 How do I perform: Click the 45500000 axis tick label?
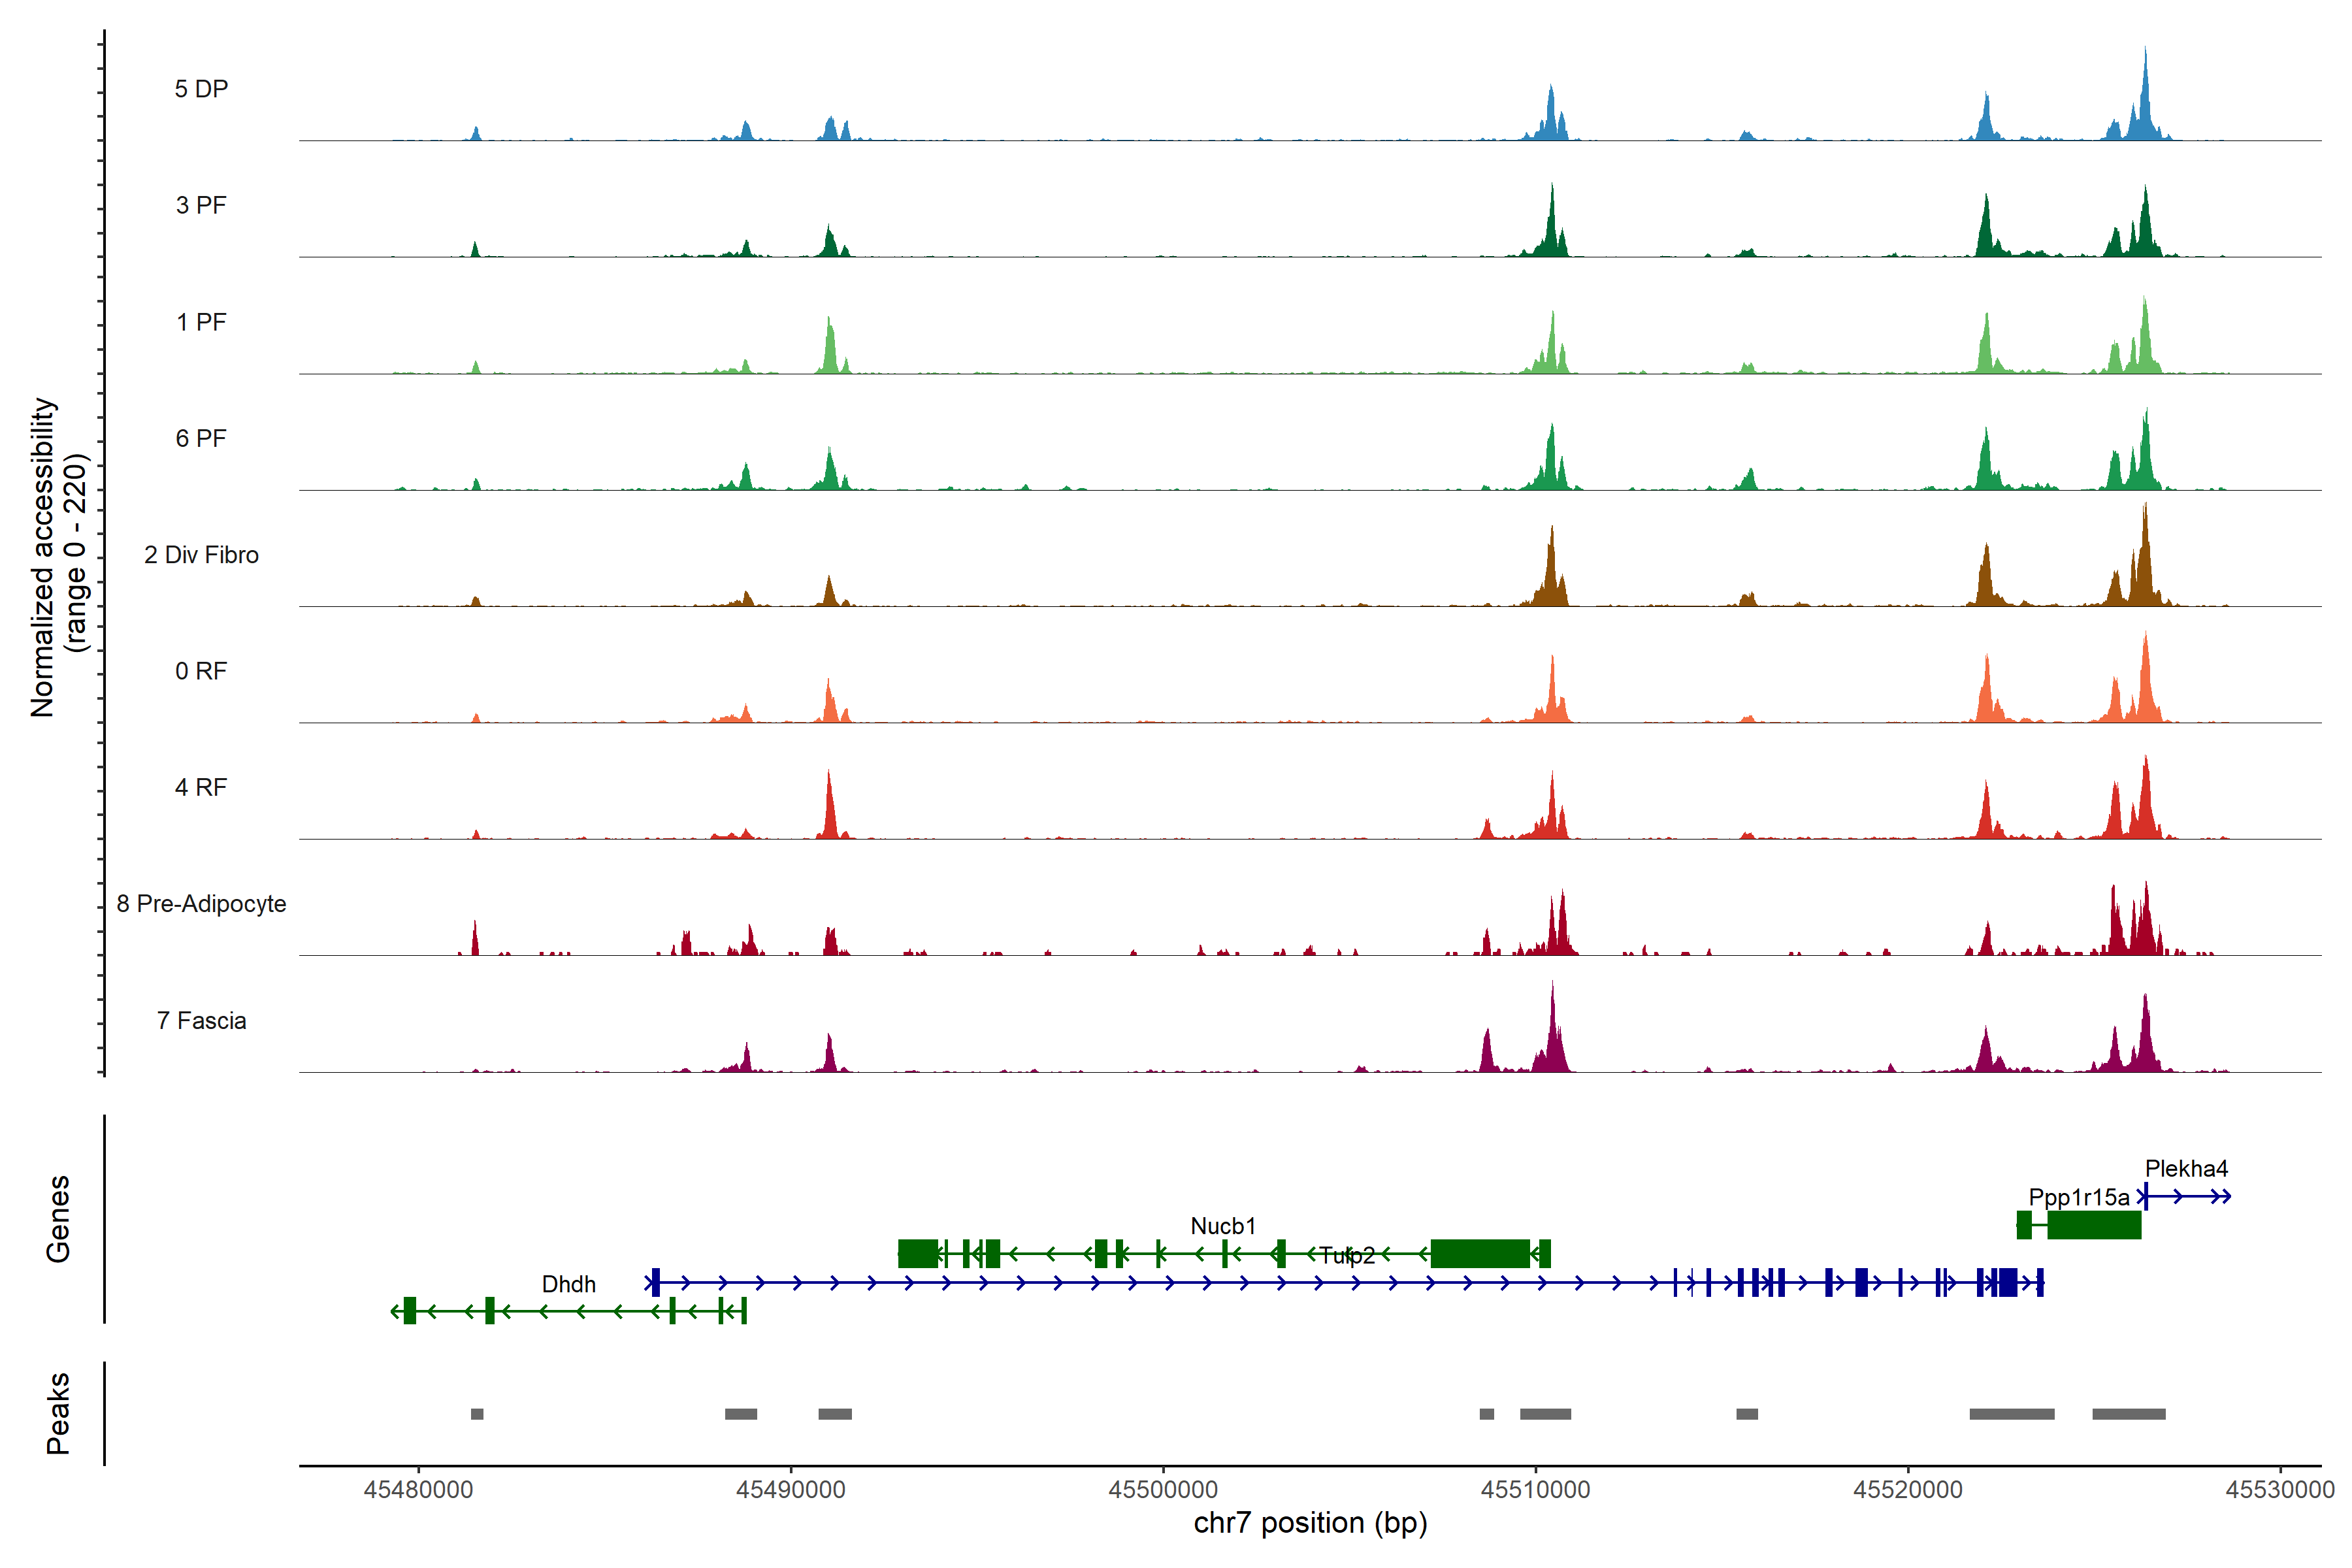tap(1163, 1490)
